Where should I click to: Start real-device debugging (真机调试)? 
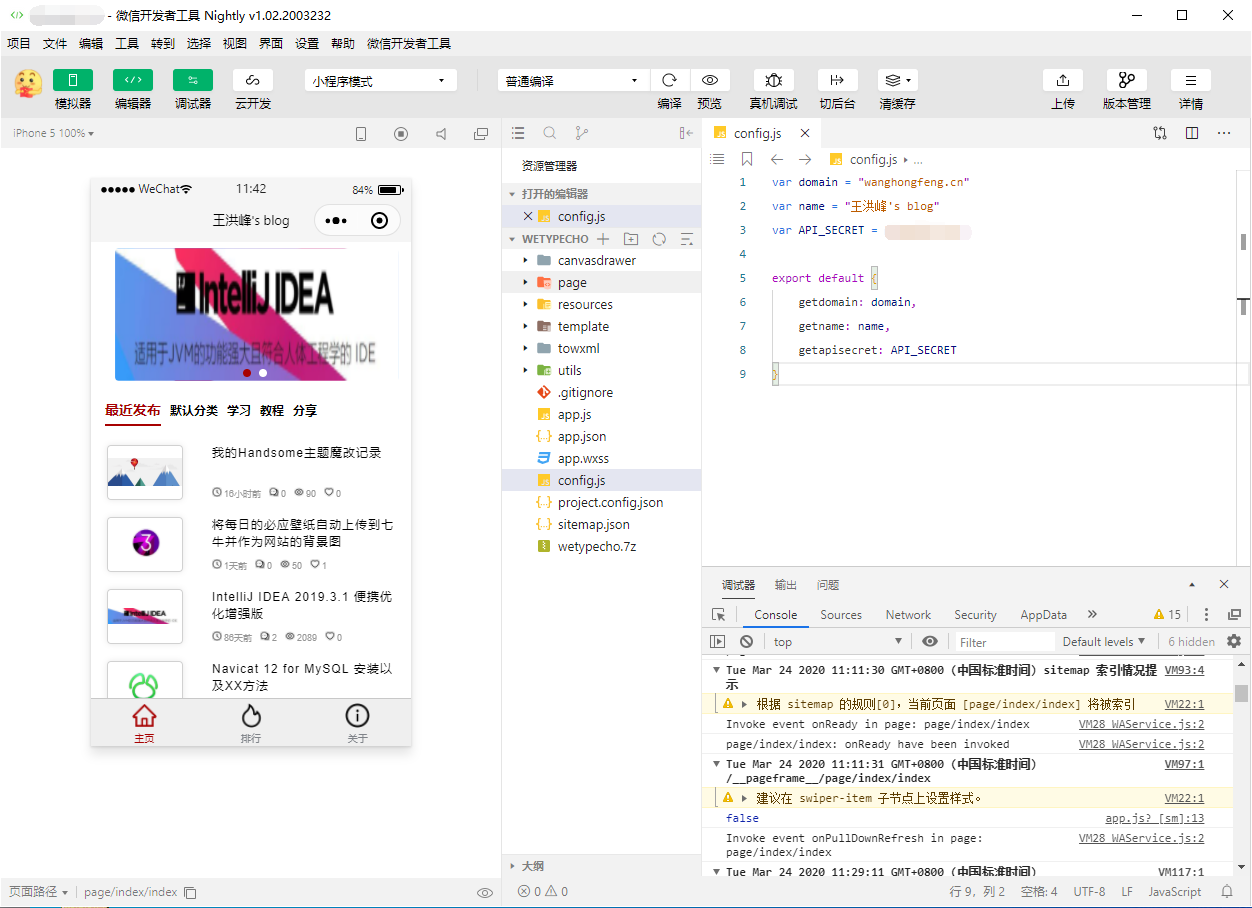tap(773, 81)
